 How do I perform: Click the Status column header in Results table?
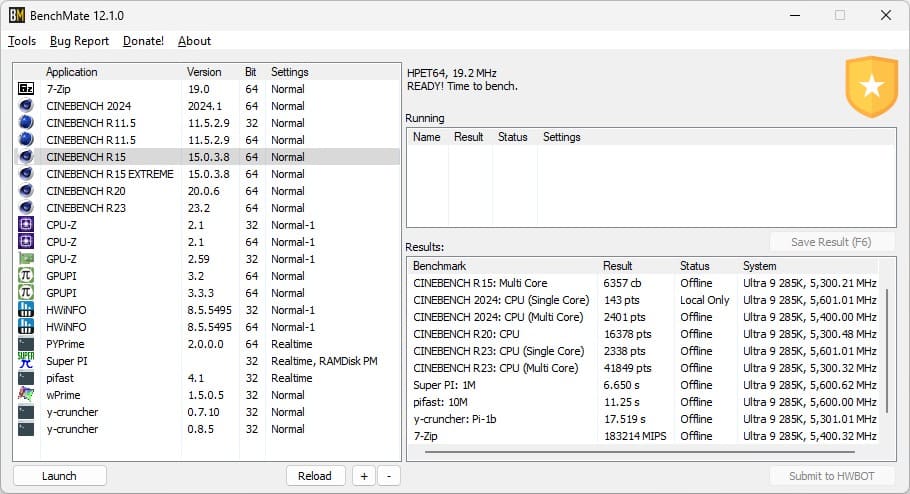(695, 266)
